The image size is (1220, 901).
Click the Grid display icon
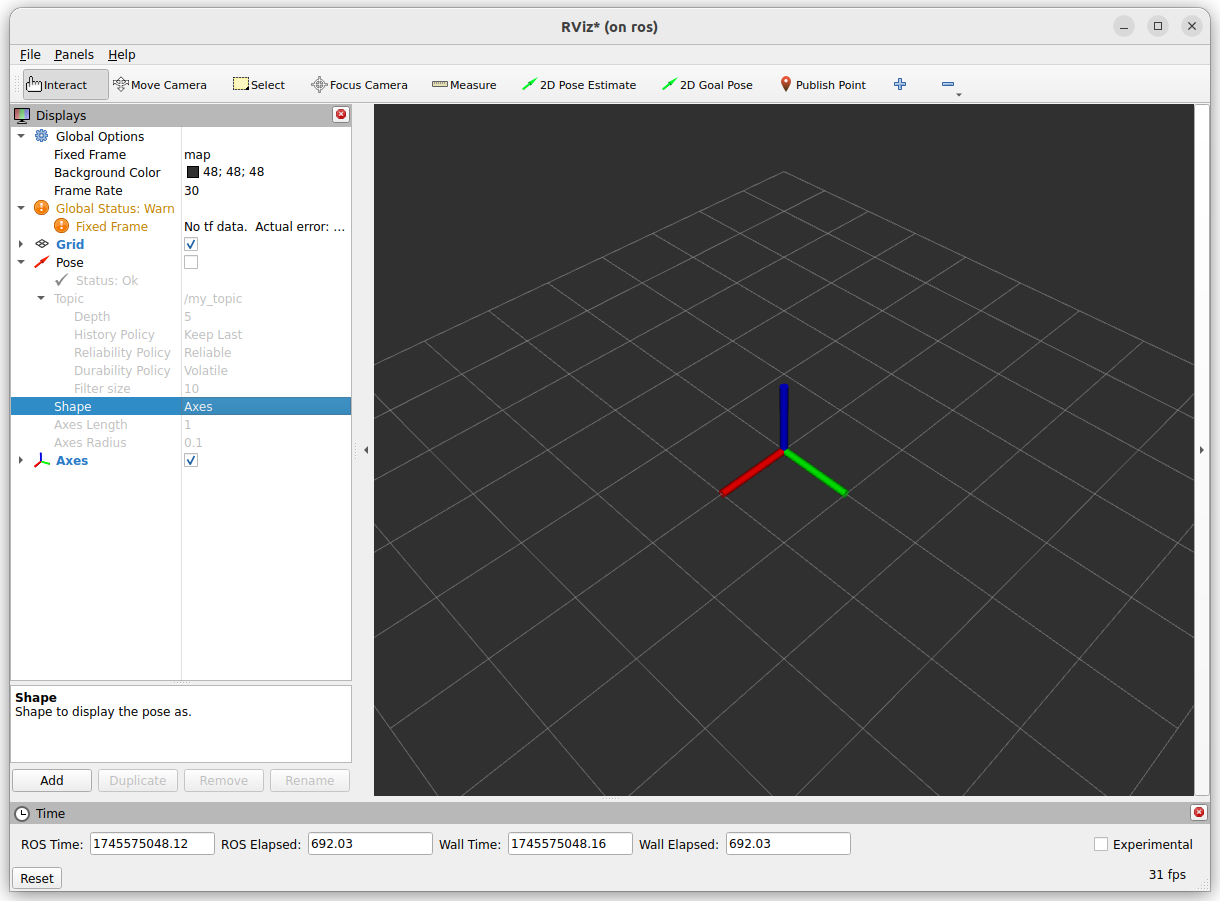(41, 244)
